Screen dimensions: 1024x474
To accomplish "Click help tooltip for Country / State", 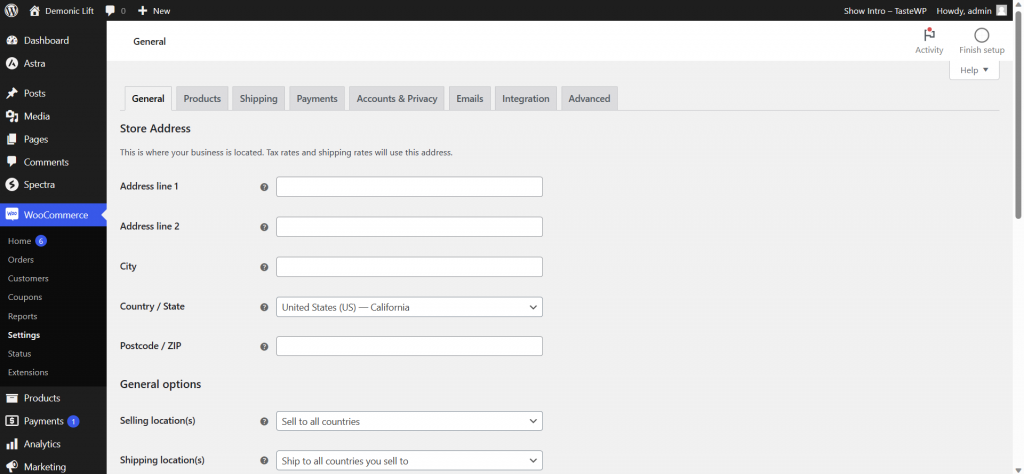I will click(264, 307).
